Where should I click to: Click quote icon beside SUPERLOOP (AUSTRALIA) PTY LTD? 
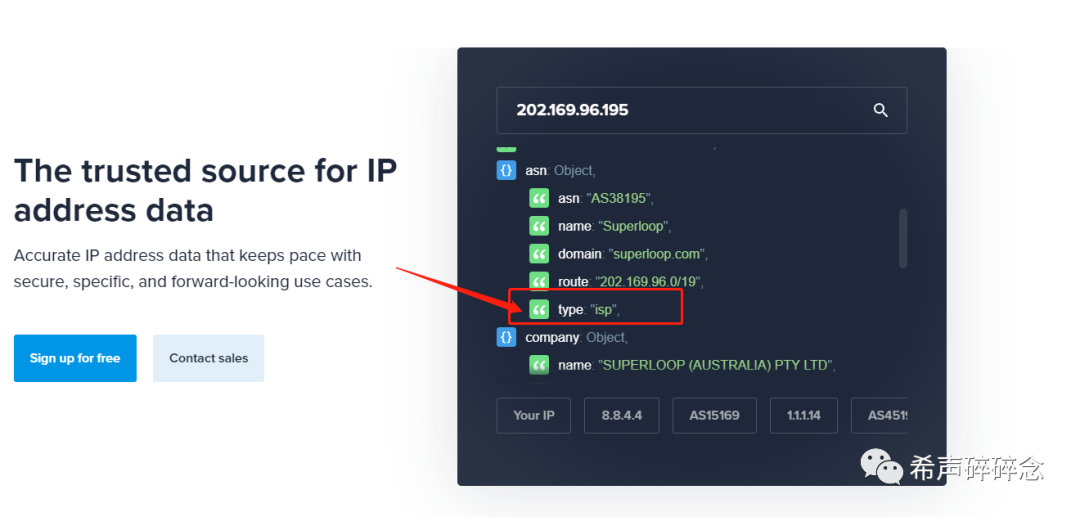pos(539,365)
